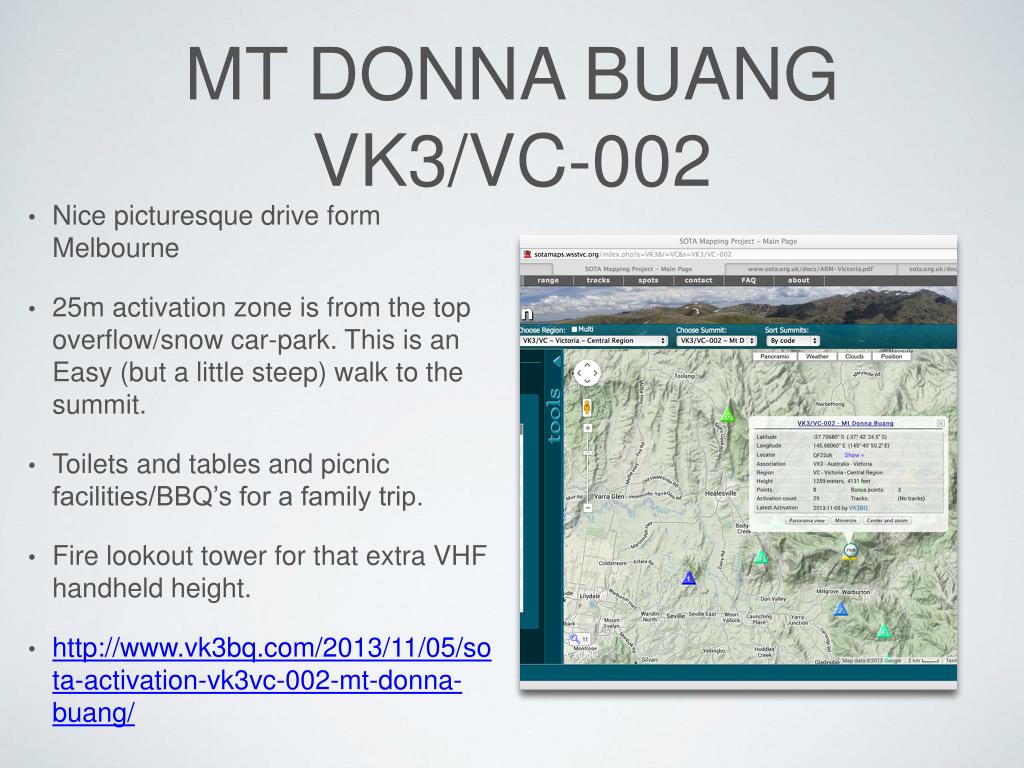The width and height of the screenshot is (1024, 768).
Task: Select the green summit marker numbered 3
Action: pyautogui.click(x=761, y=556)
